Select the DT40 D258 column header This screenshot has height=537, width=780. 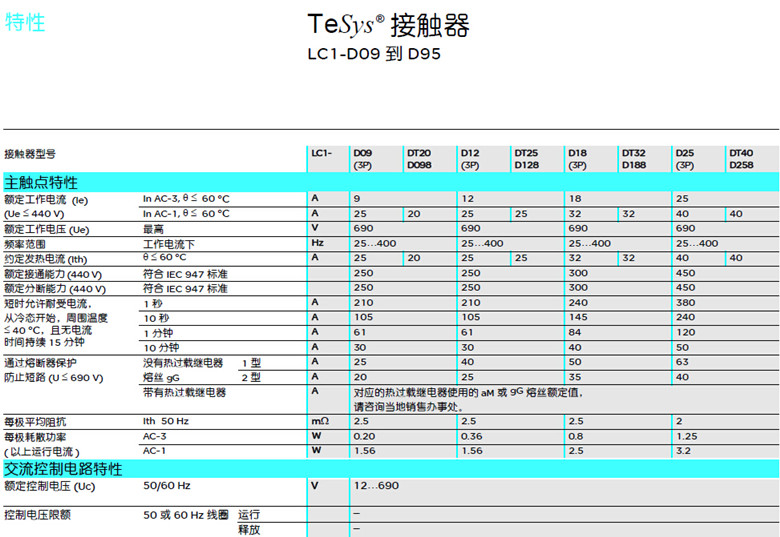(741, 158)
